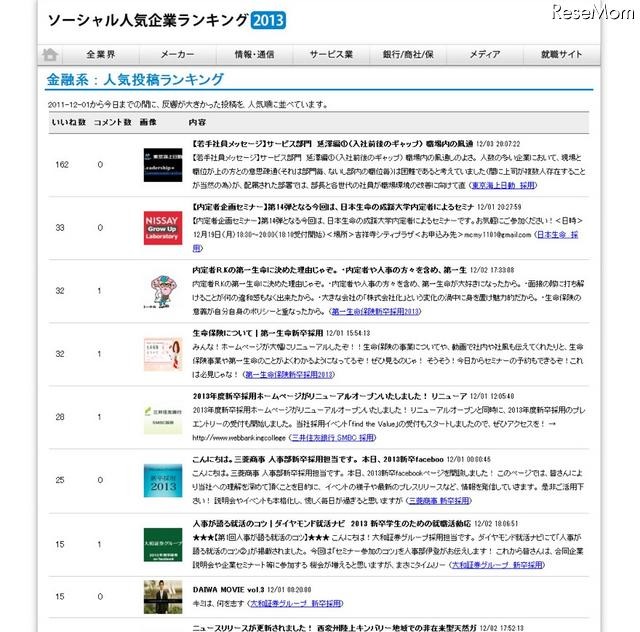This screenshot has width=640, height=632.
Task: Click the 金融系：人気投稿ランキング heading
Action: click(135, 79)
